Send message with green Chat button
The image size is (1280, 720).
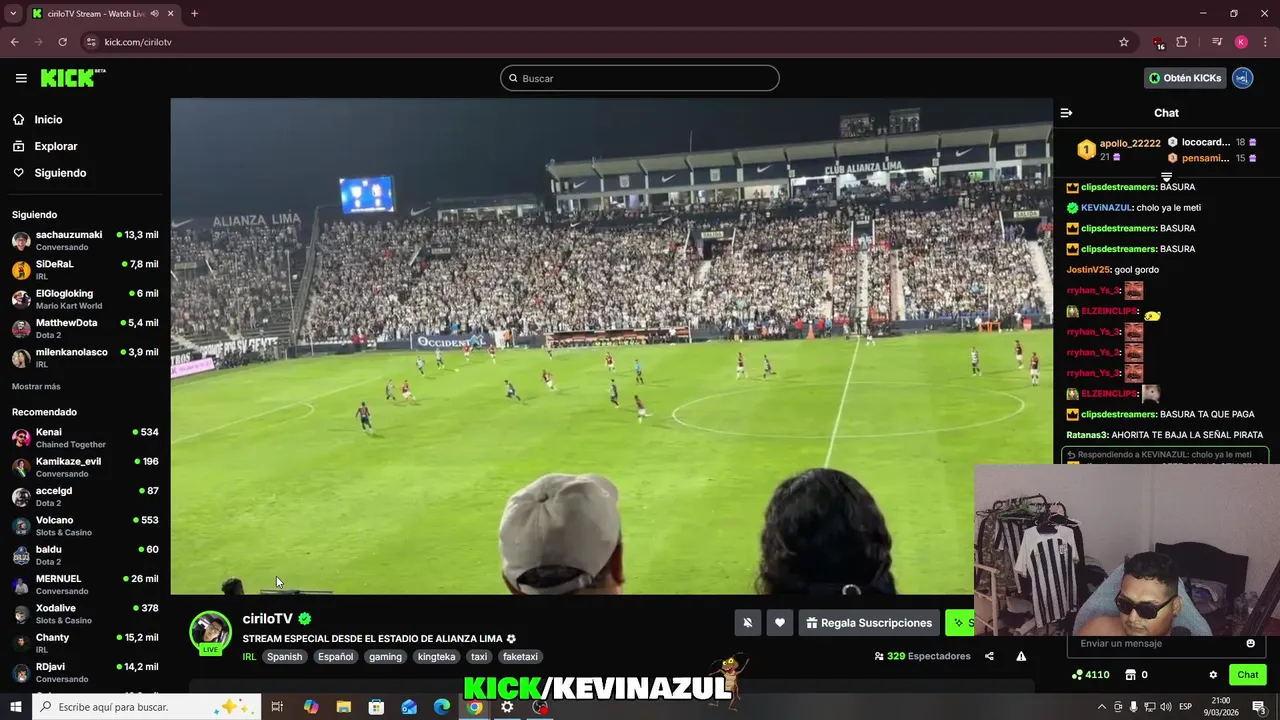(x=1248, y=675)
